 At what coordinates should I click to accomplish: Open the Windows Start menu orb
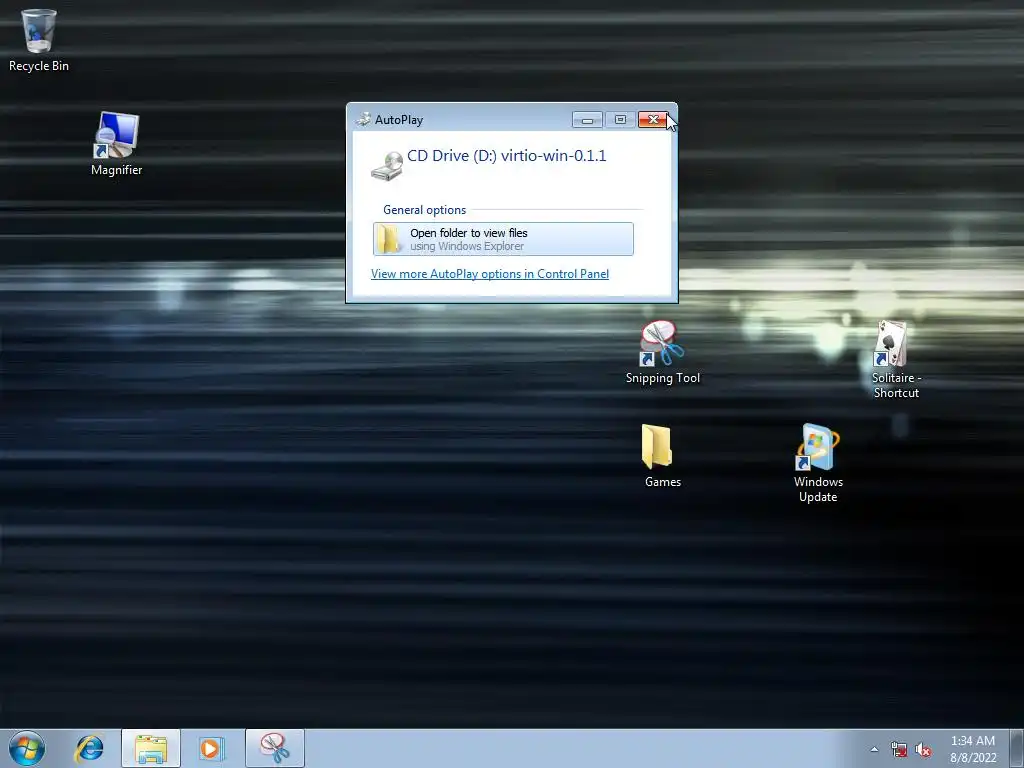tap(27, 748)
